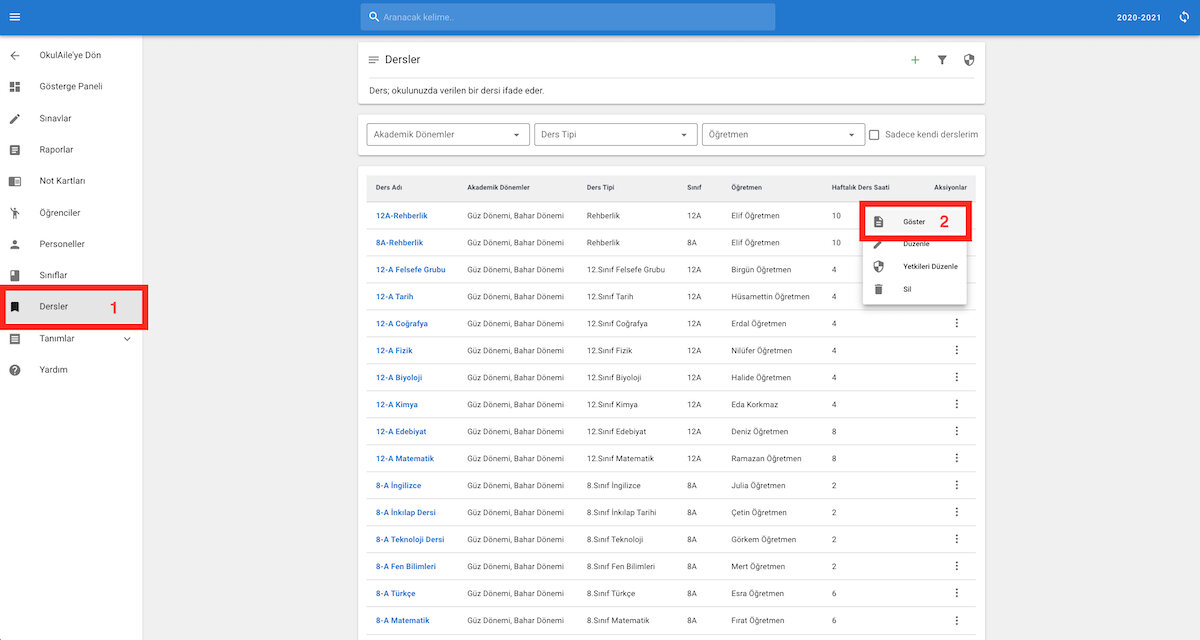Expand Tanımlar section in sidebar

tap(71, 339)
